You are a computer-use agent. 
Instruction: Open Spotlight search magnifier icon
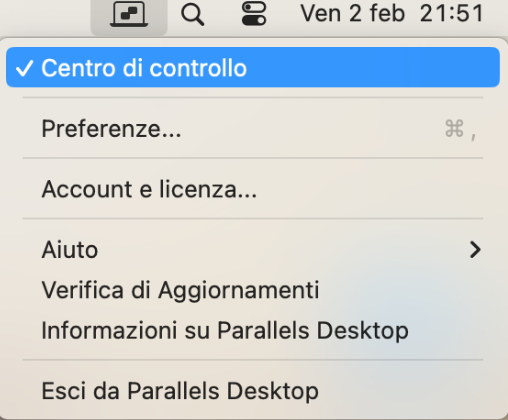click(x=192, y=15)
